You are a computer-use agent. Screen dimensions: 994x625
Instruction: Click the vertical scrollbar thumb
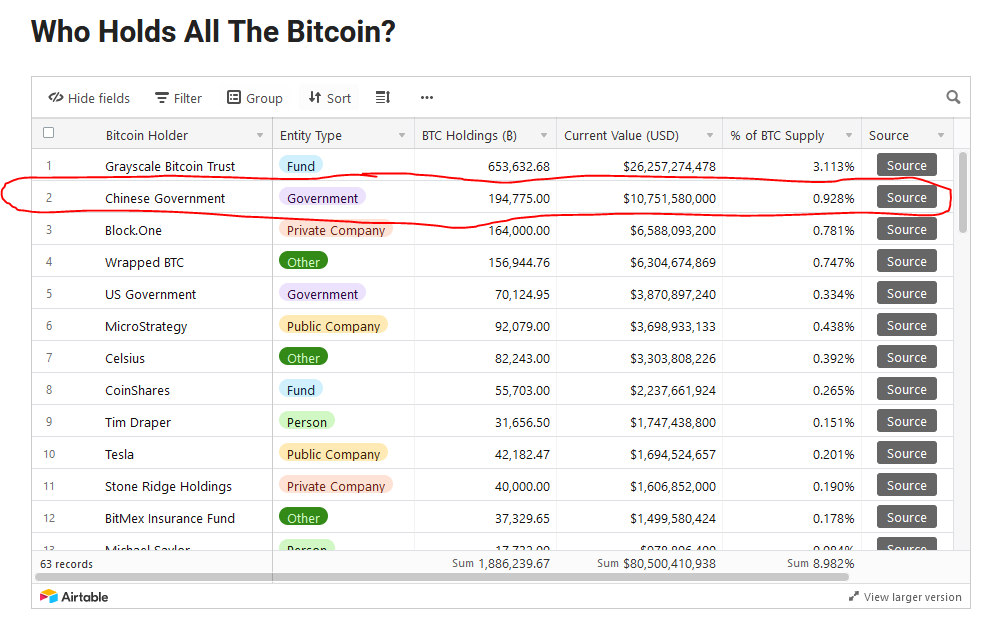click(963, 192)
